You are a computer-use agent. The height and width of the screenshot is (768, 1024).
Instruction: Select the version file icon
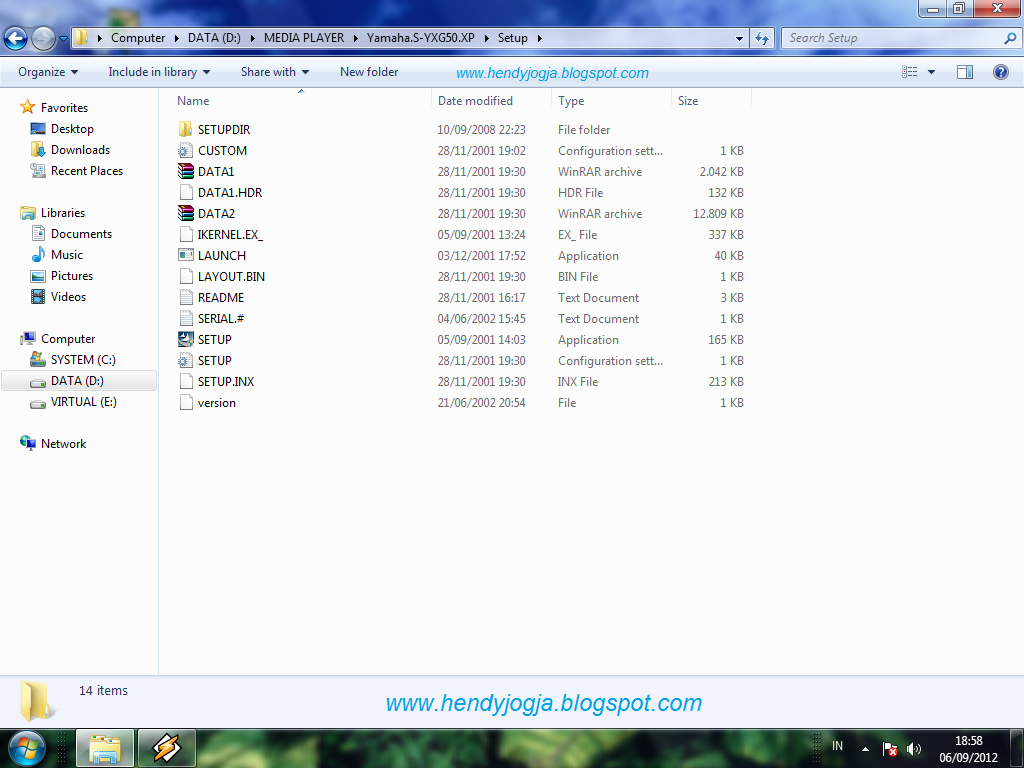click(x=185, y=402)
